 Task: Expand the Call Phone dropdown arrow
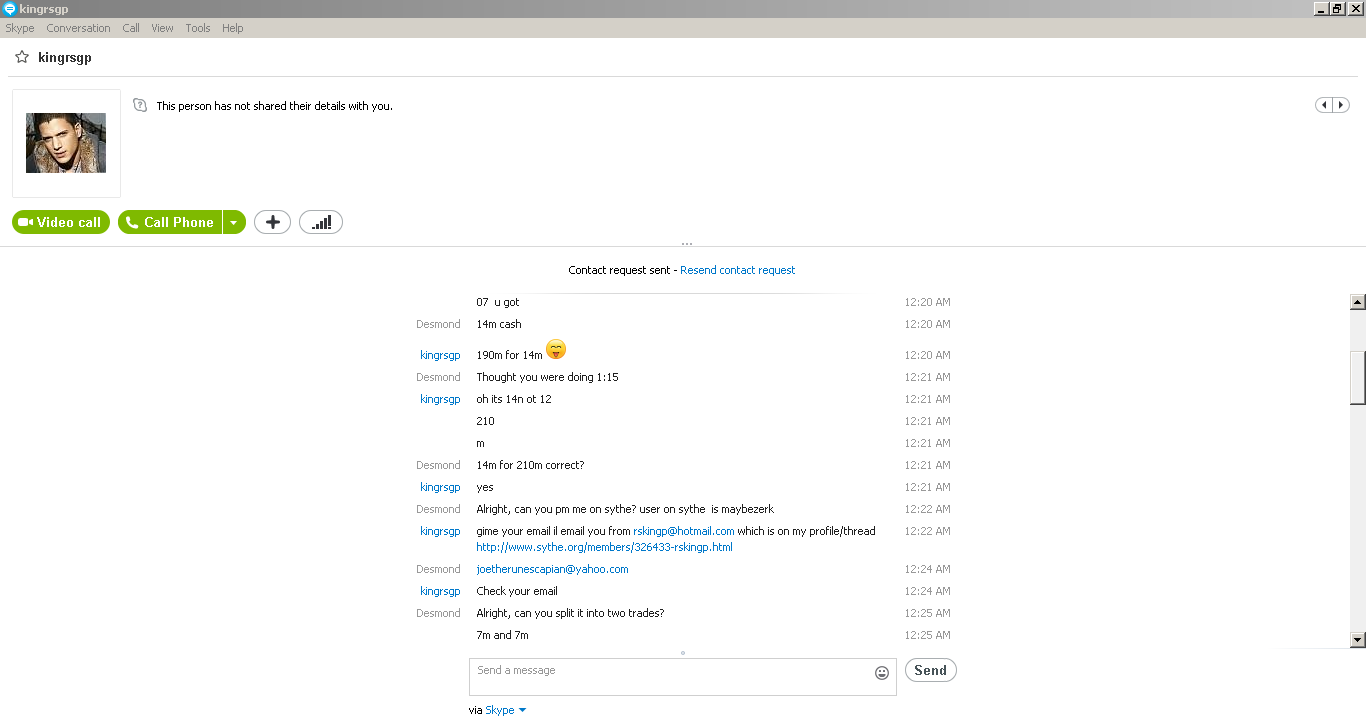tap(234, 222)
